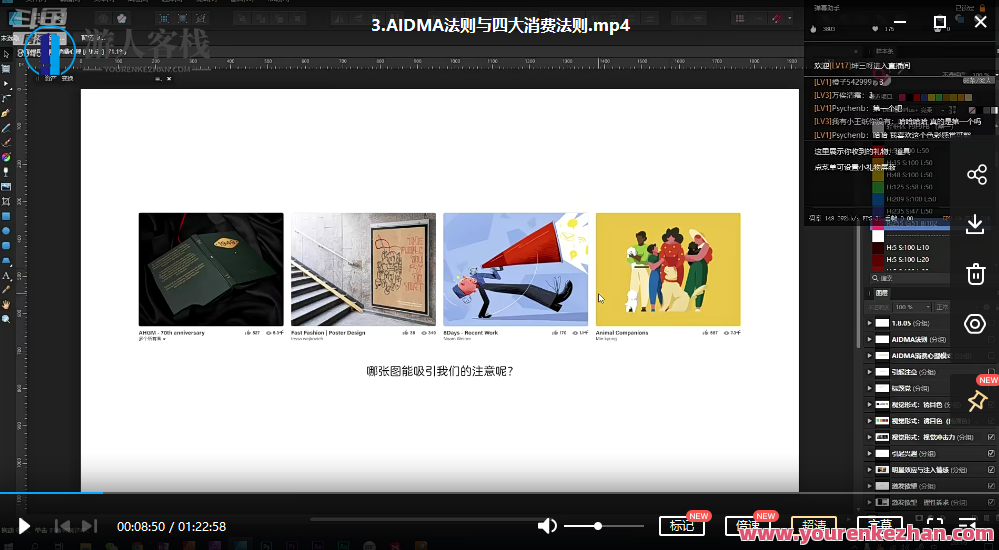Expand the 视觉形式:视觉冲击力 group
This screenshot has width=999, height=550.
pyautogui.click(x=870, y=437)
